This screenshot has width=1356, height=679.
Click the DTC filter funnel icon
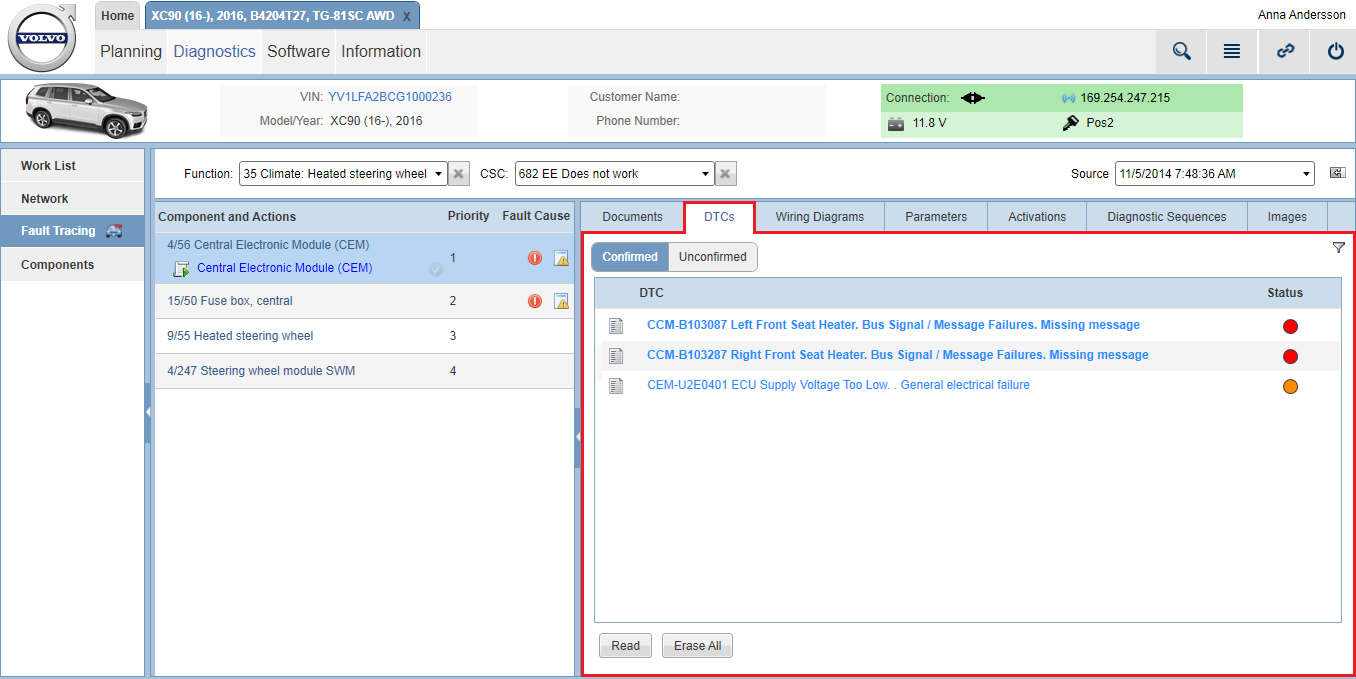[1339, 248]
